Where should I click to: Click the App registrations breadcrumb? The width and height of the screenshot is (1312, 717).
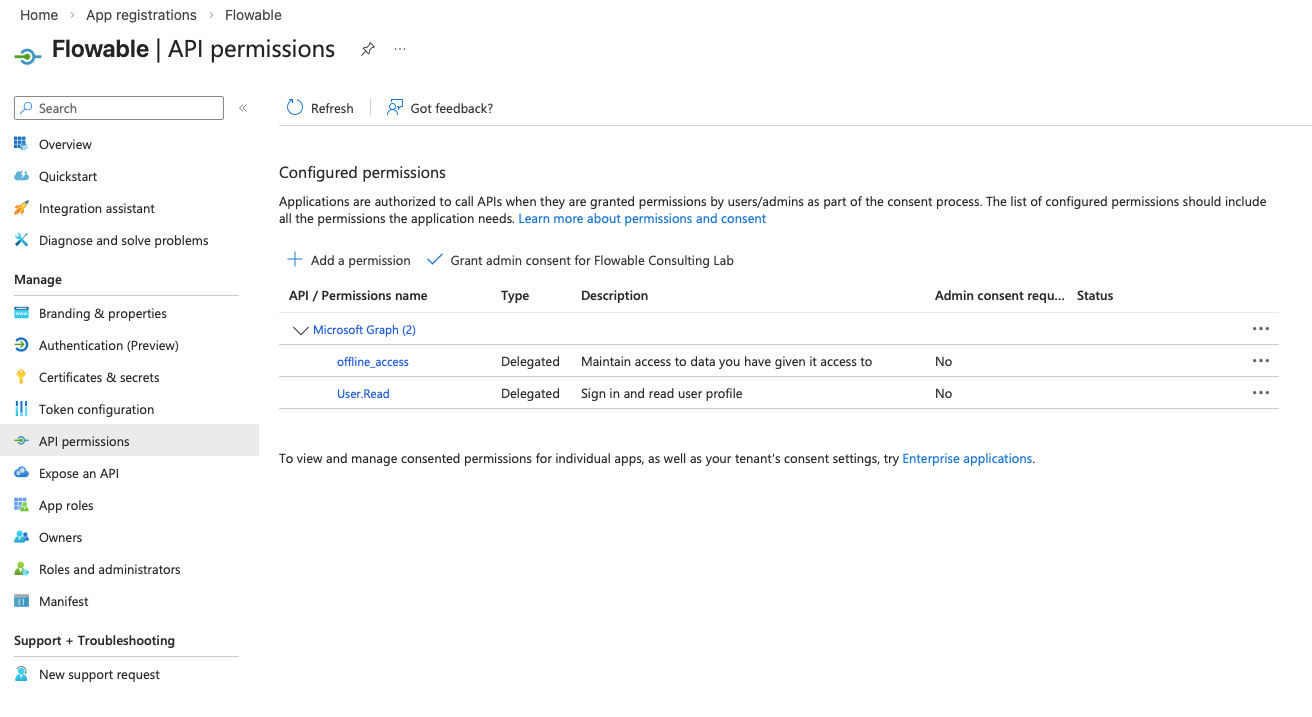tap(141, 15)
